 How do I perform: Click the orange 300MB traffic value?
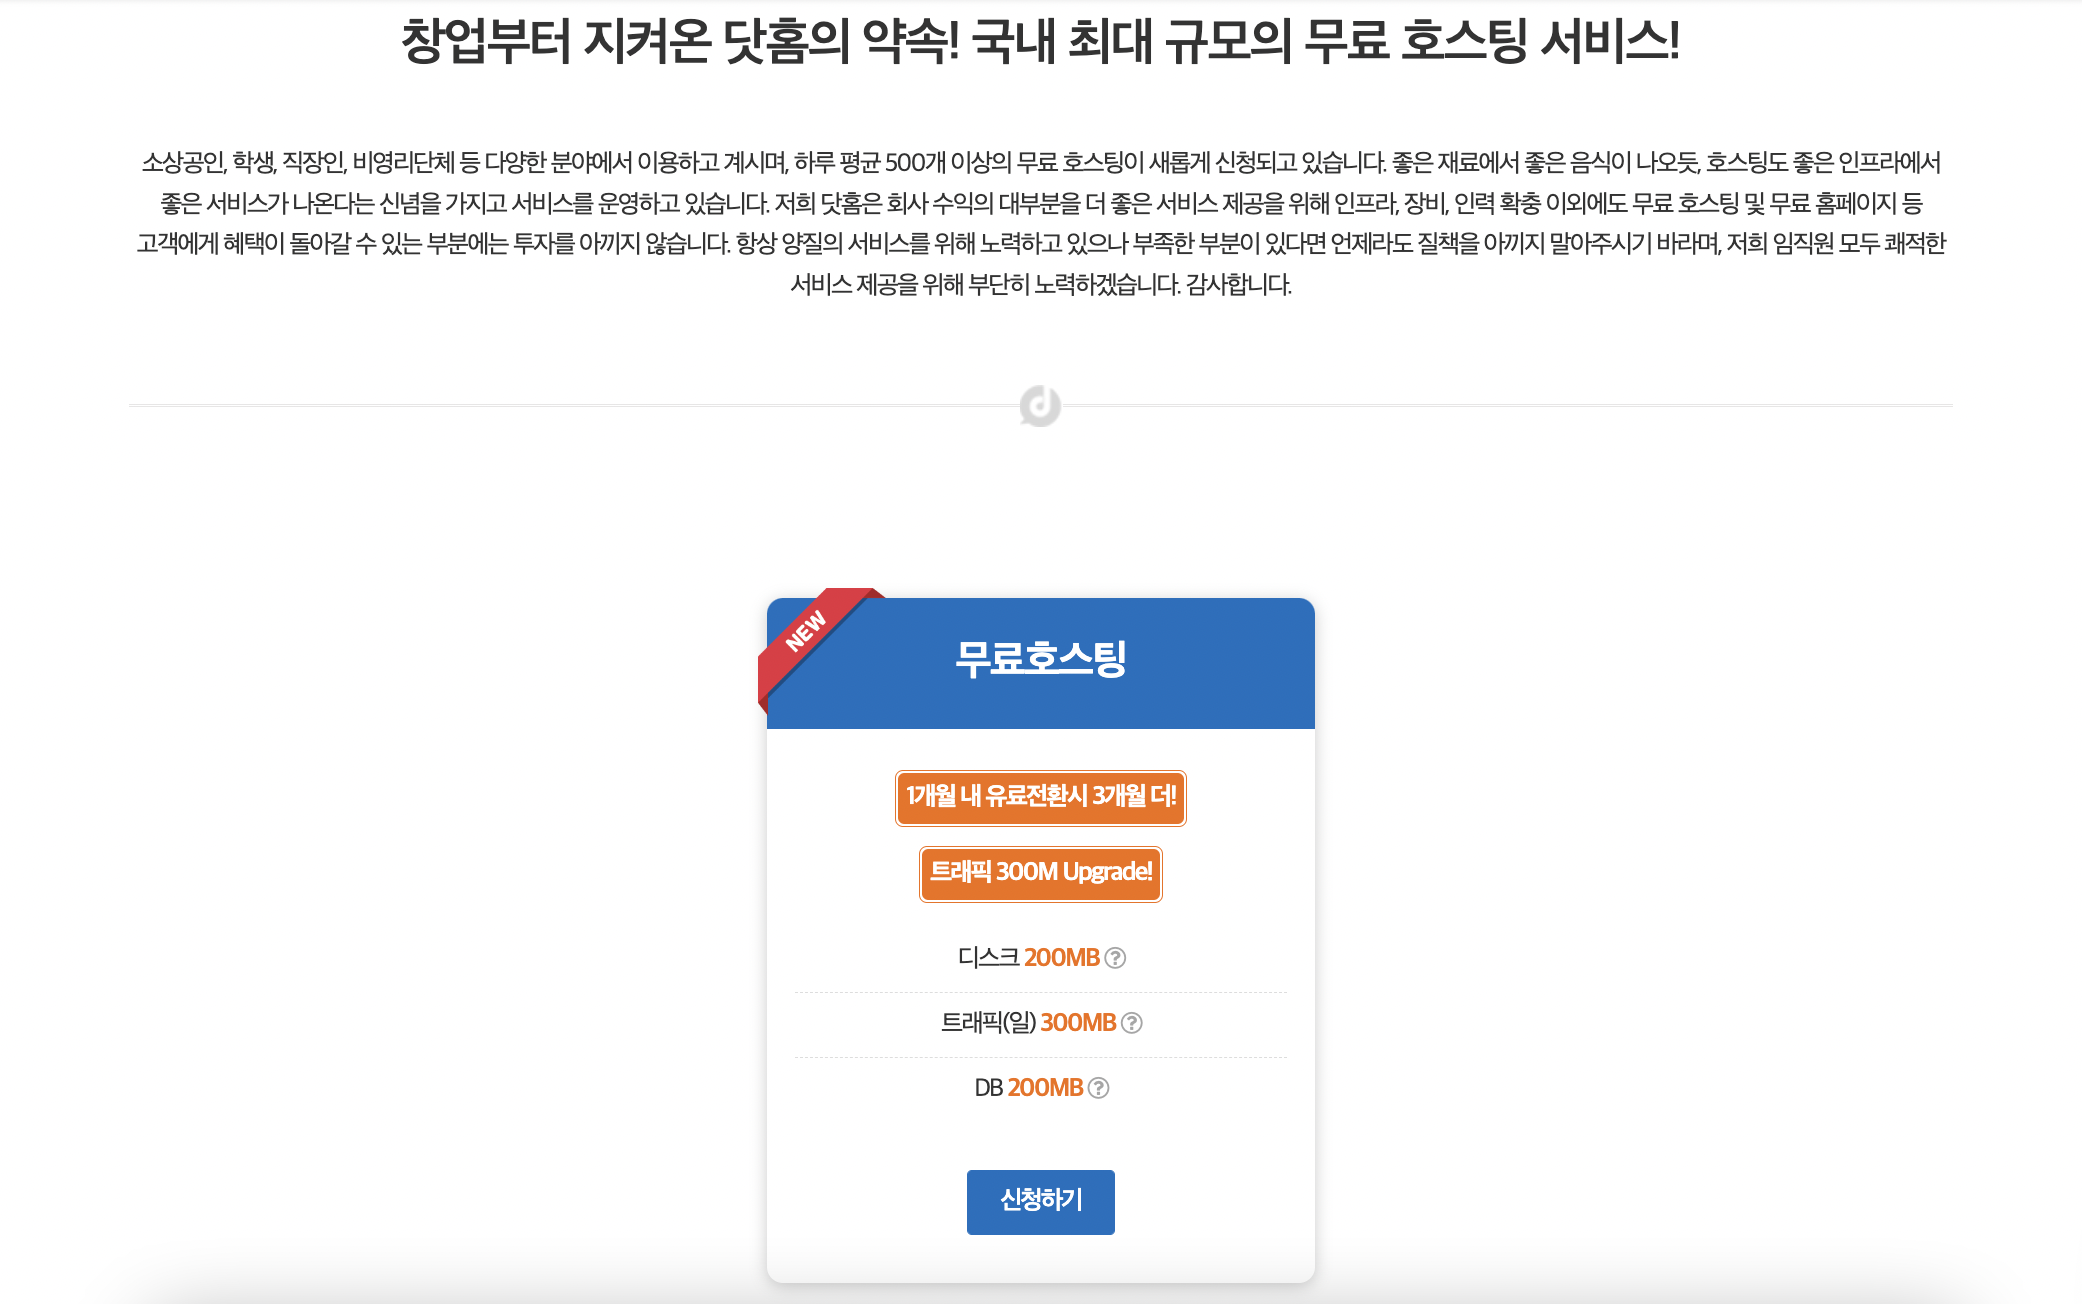click(1078, 1023)
